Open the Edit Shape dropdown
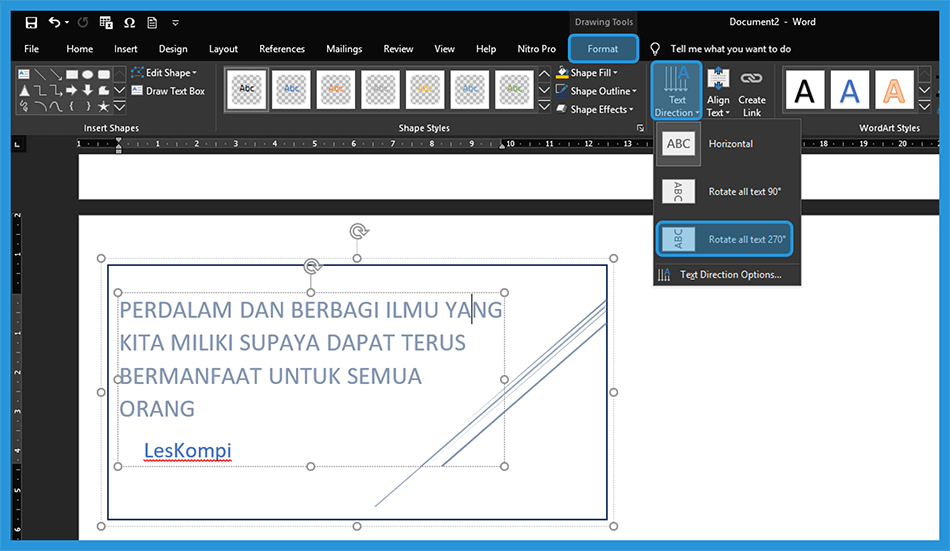 164,73
